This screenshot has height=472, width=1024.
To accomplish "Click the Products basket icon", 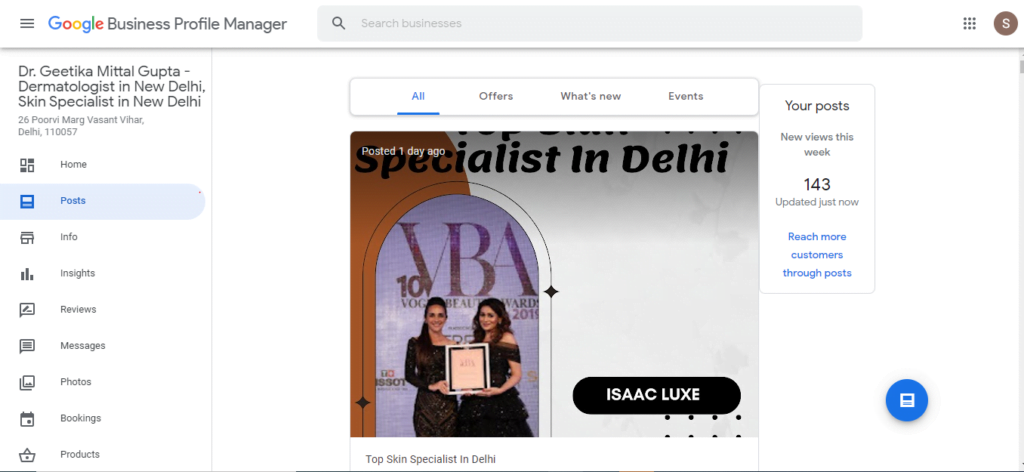I will (x=27, y=455).
